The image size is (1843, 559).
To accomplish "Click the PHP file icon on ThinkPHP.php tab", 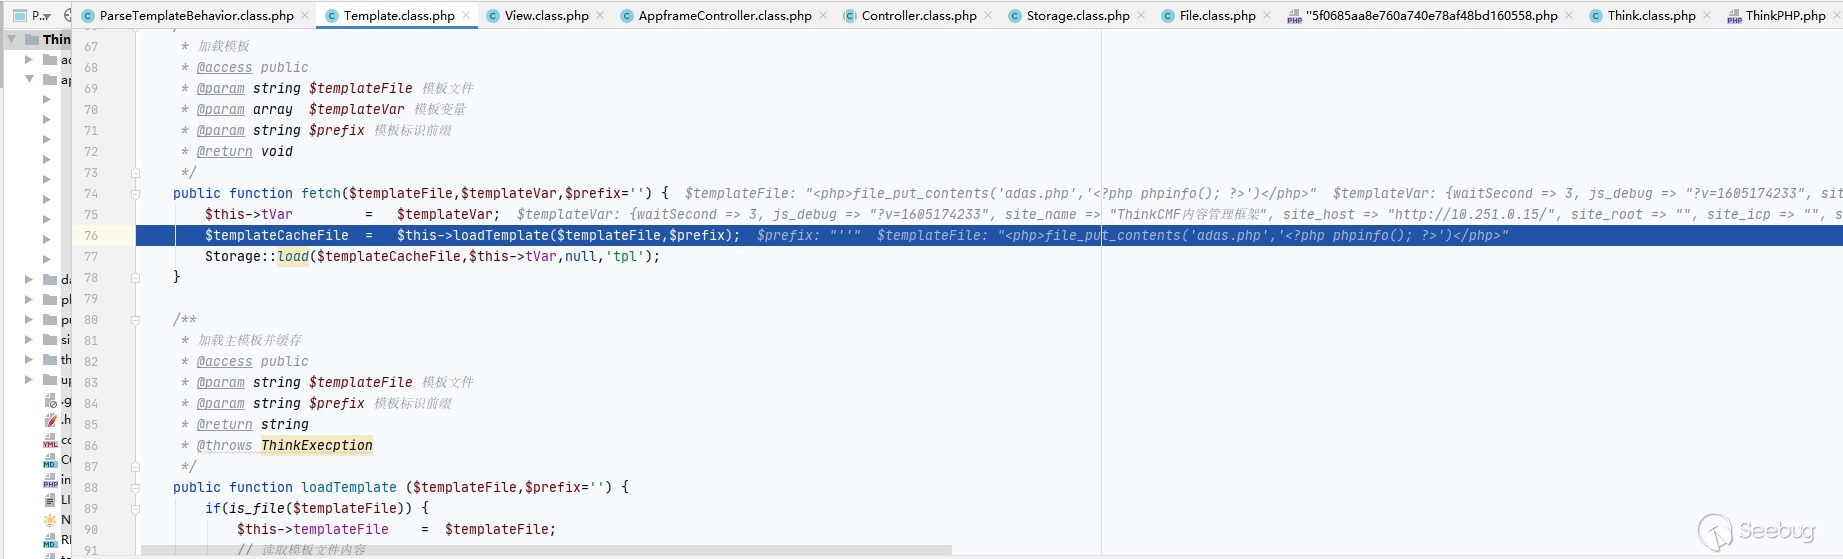I will tap(1734, 16).
